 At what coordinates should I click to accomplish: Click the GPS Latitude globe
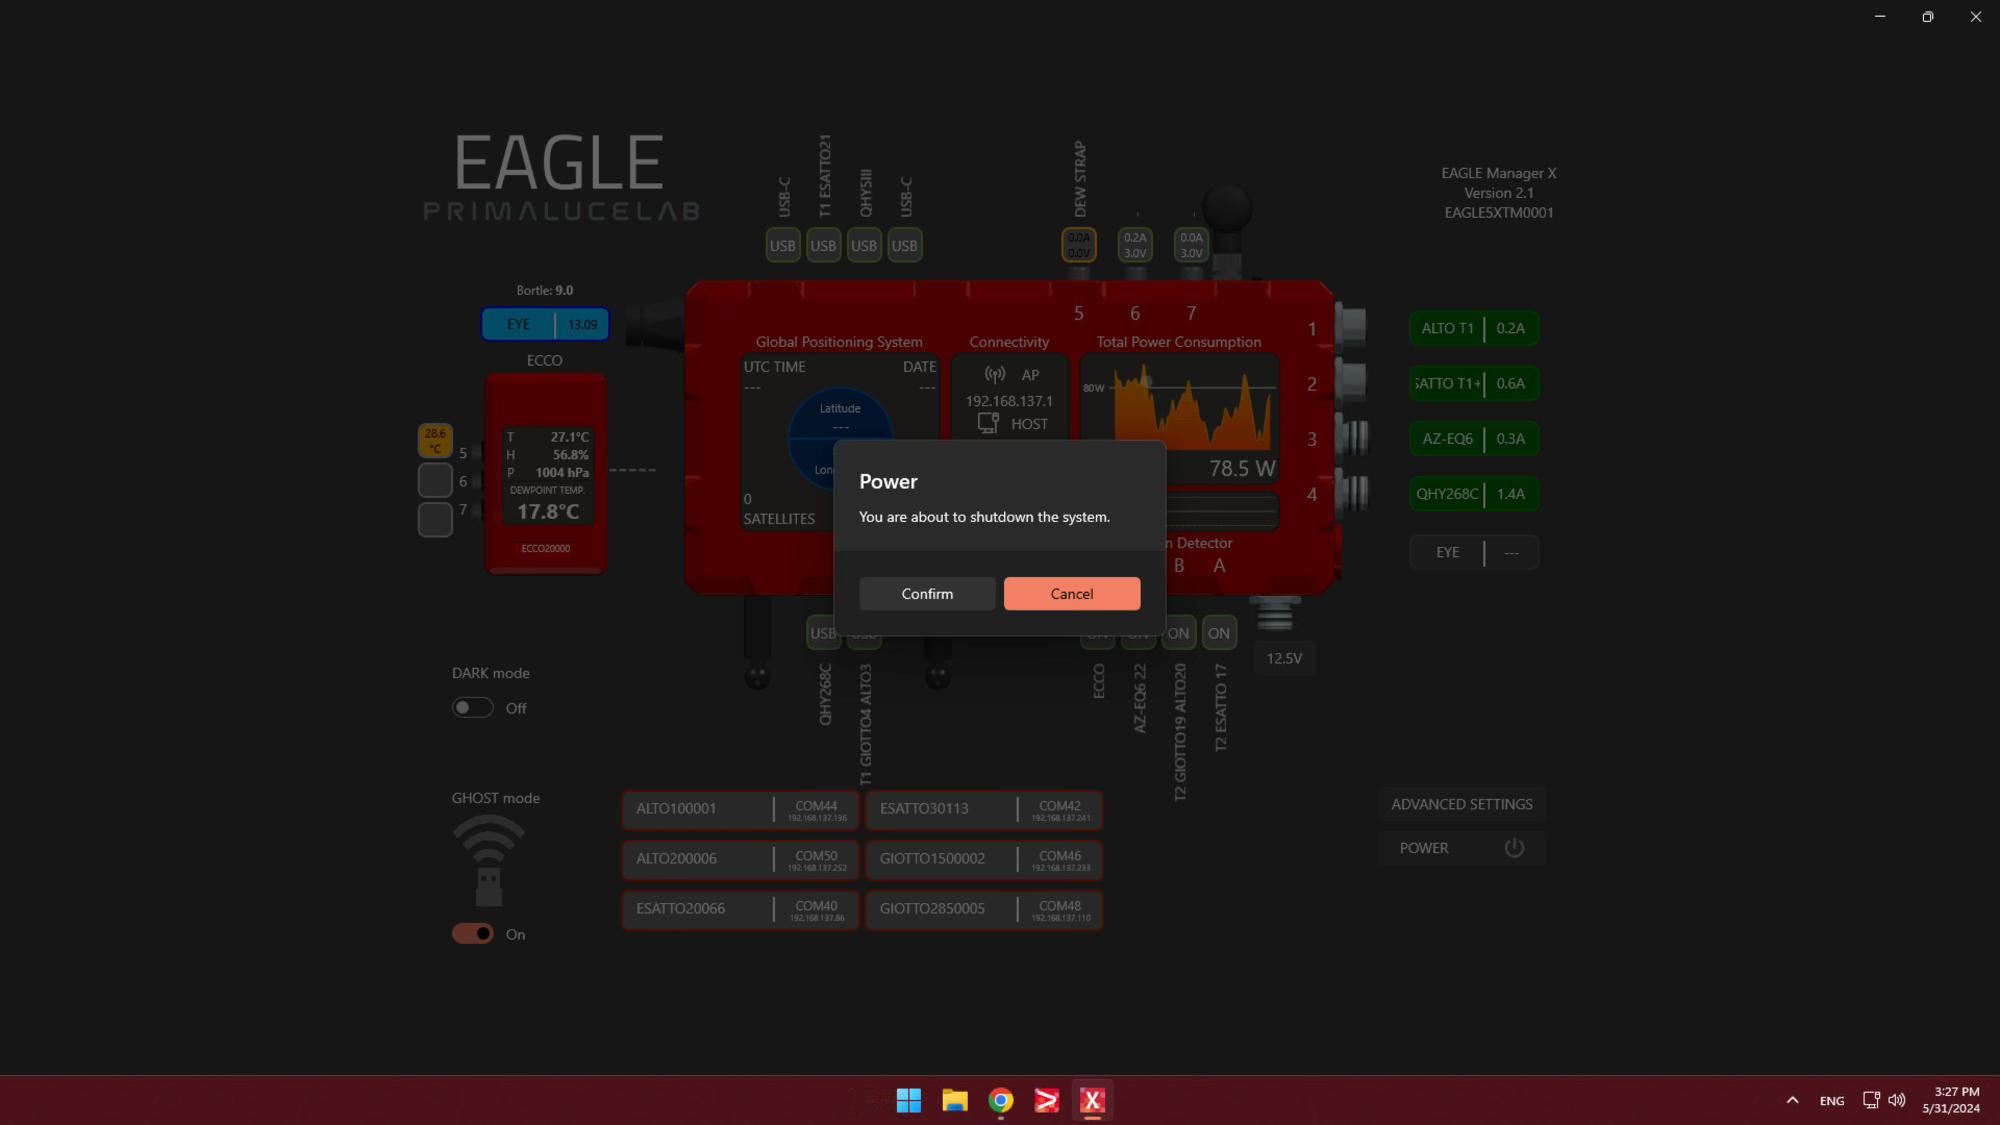[840, 415]
